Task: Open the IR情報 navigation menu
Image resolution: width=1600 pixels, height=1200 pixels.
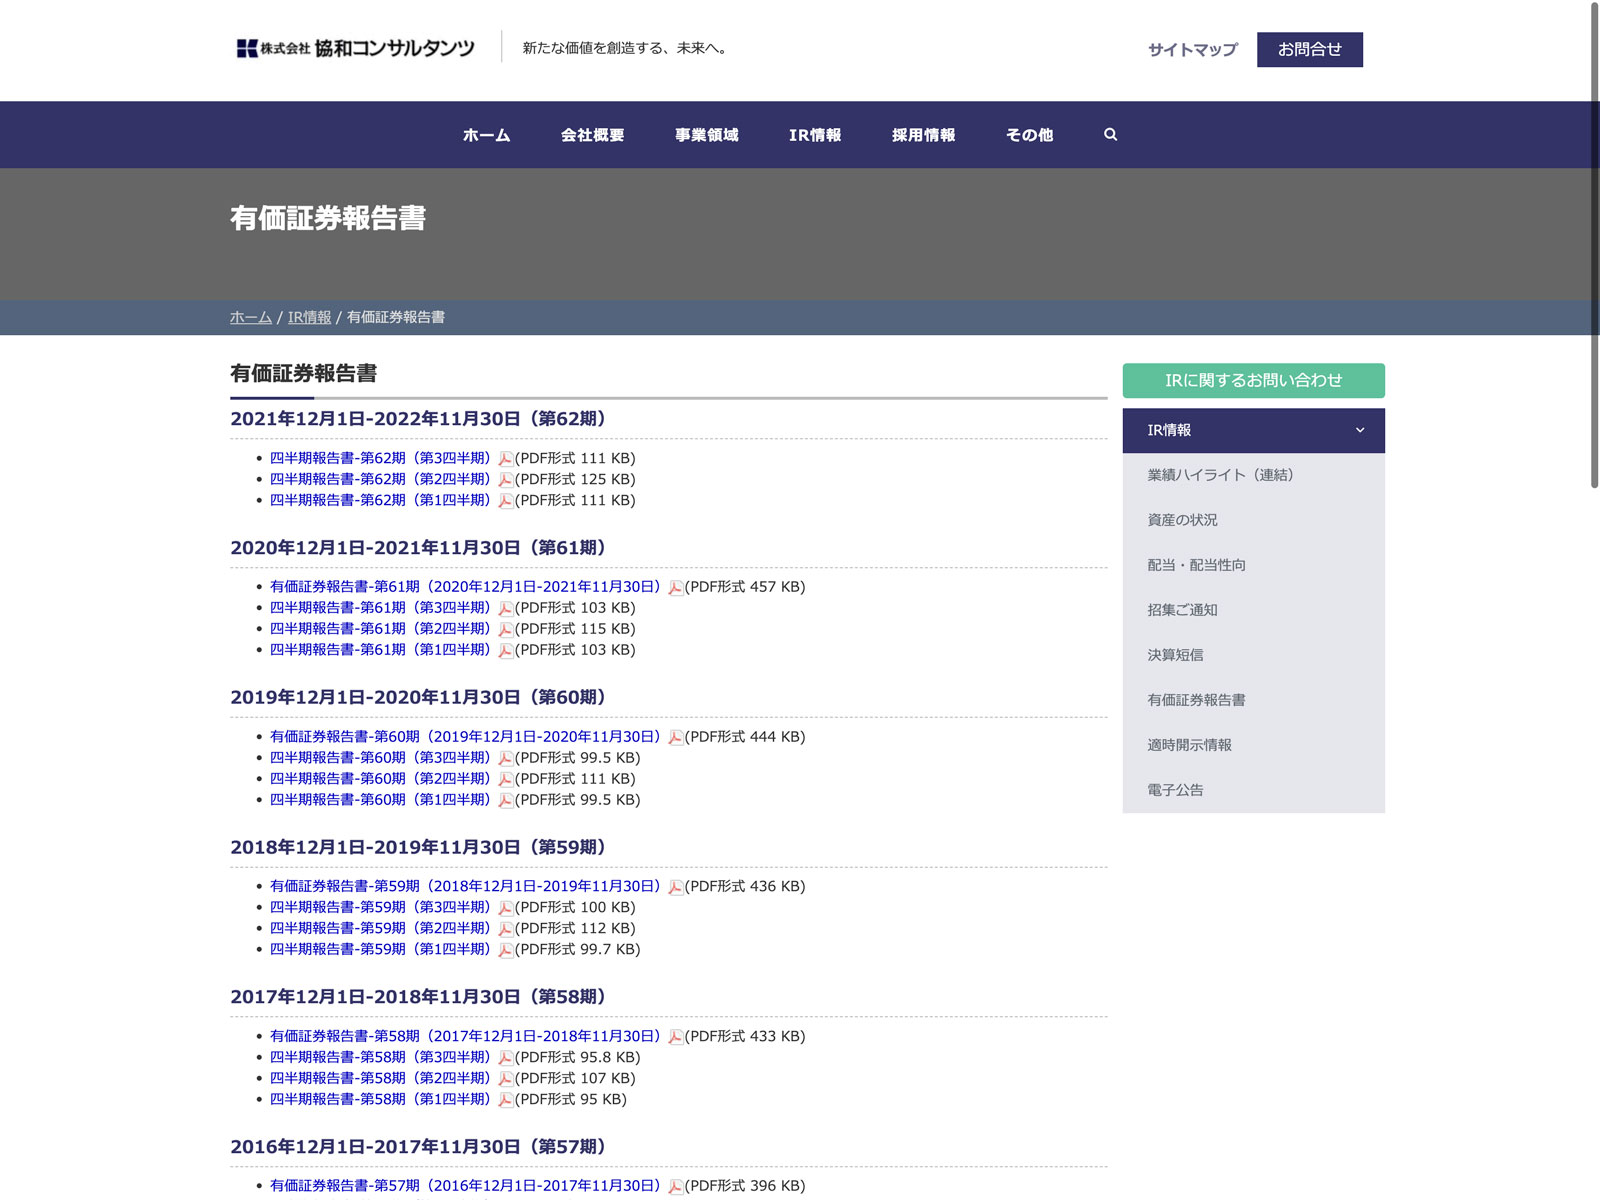Action: click(x=814, y=135)
